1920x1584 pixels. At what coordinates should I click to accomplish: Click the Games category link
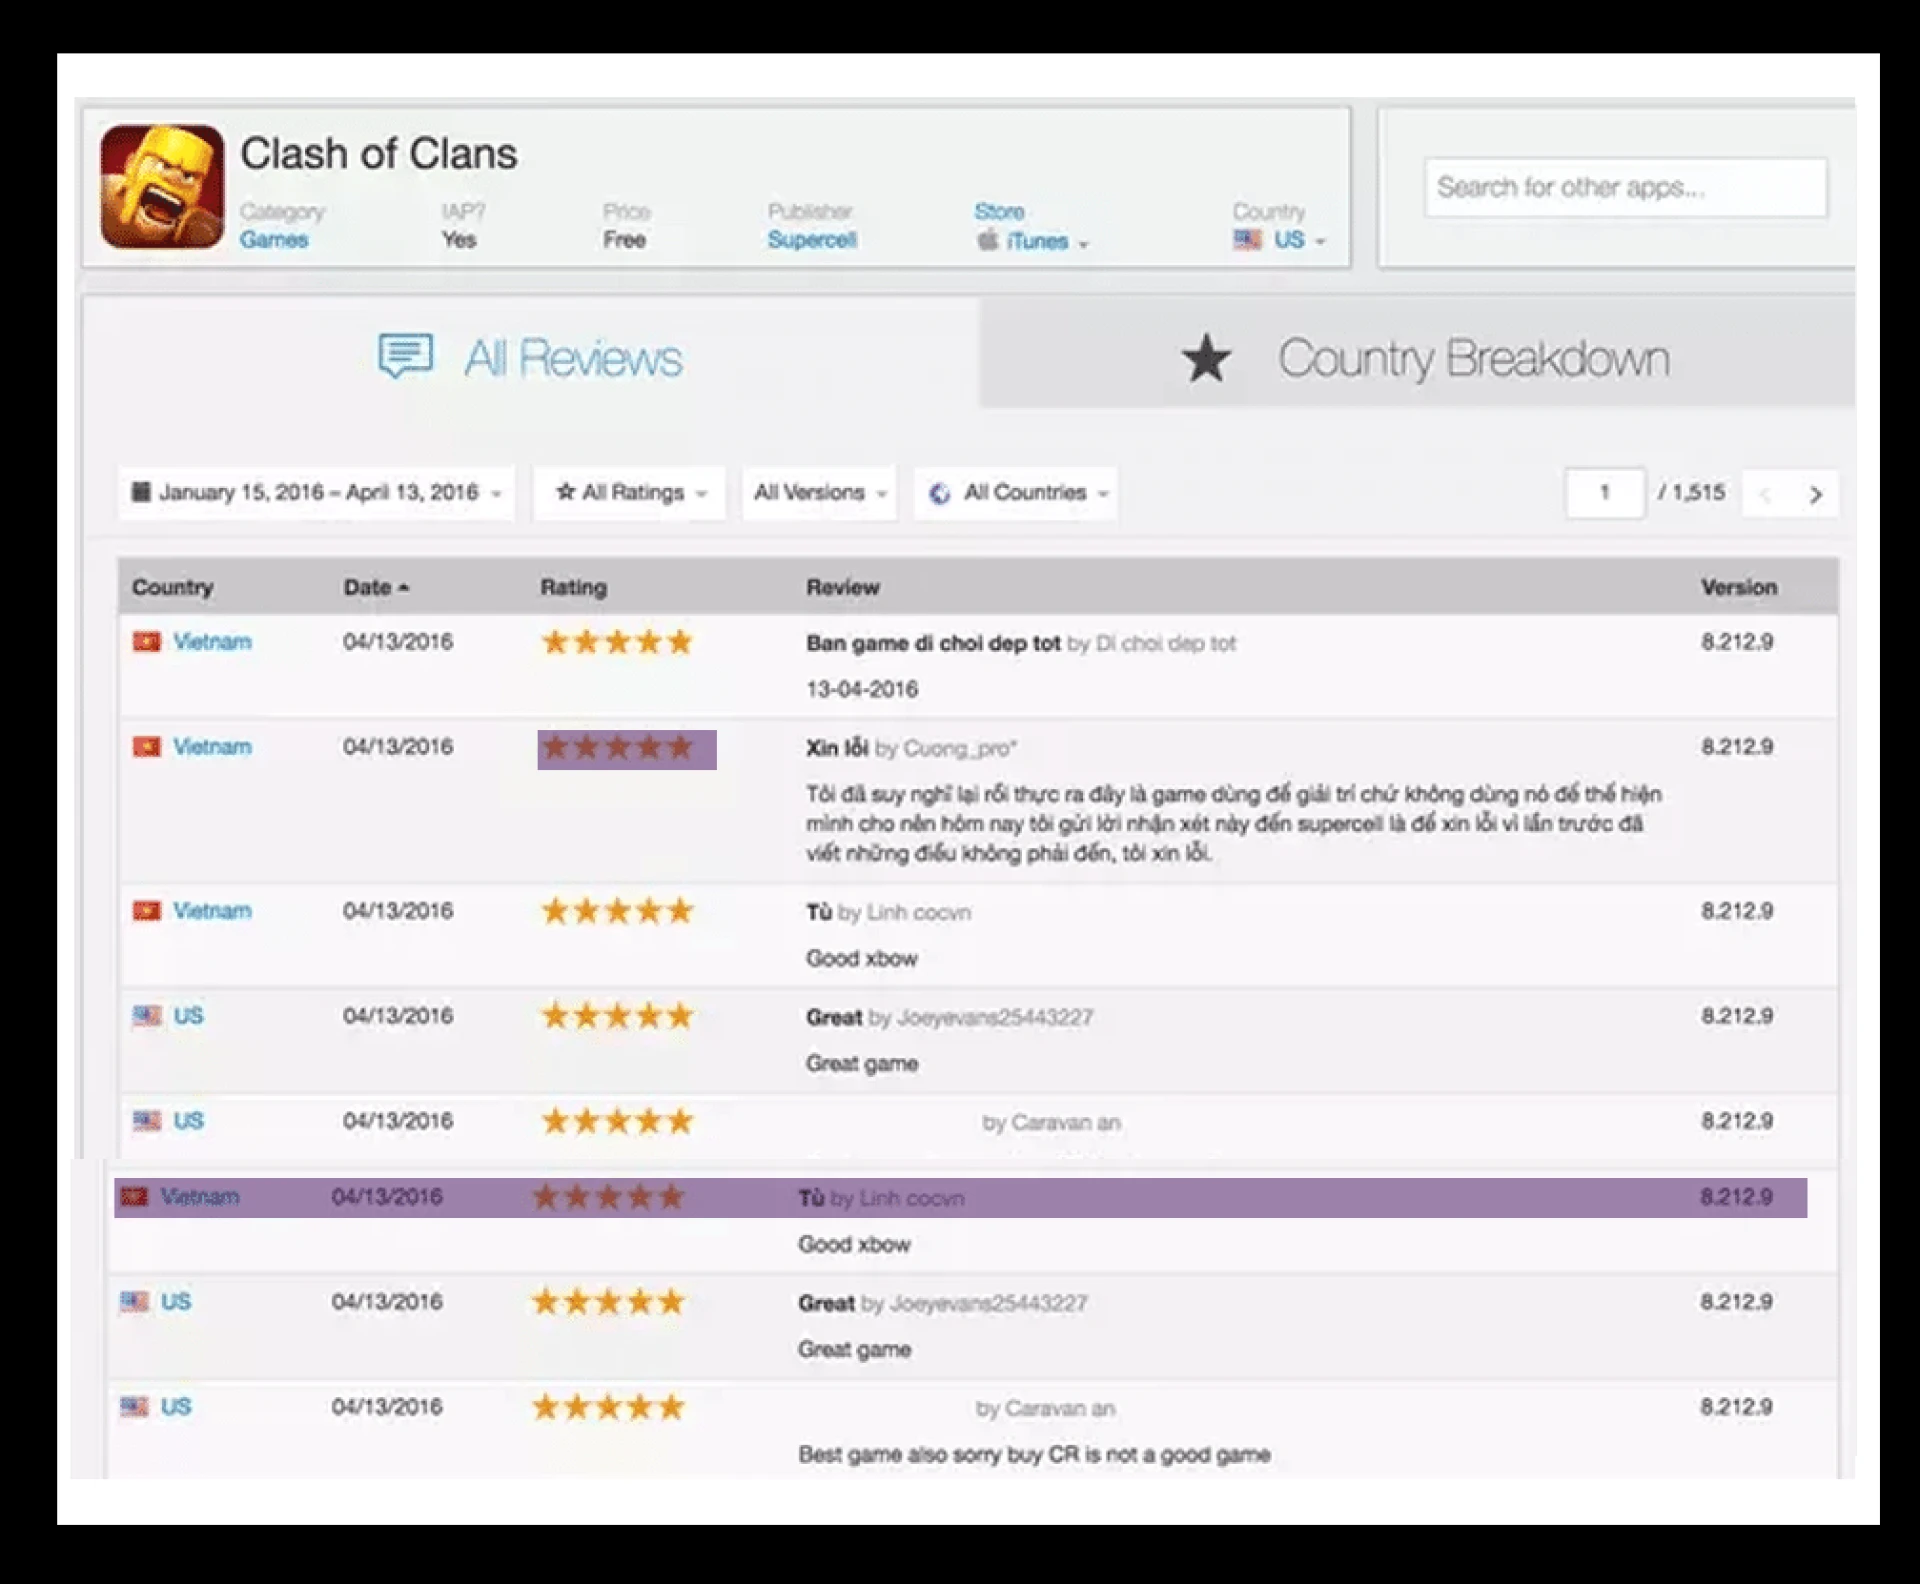(x=274, y=240)
